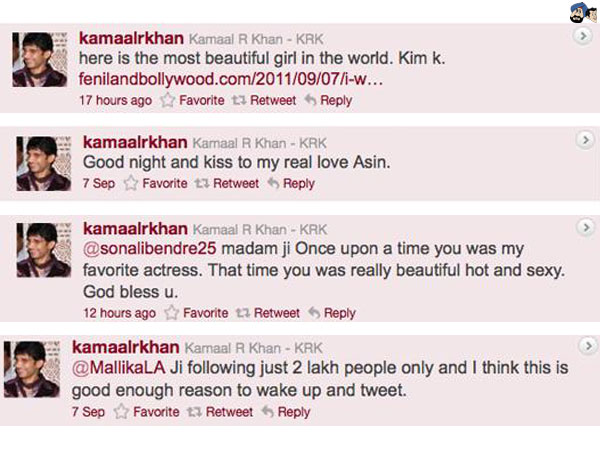
Task: Open the '17 hours ago' timestamp
Action: coord(117,101)
